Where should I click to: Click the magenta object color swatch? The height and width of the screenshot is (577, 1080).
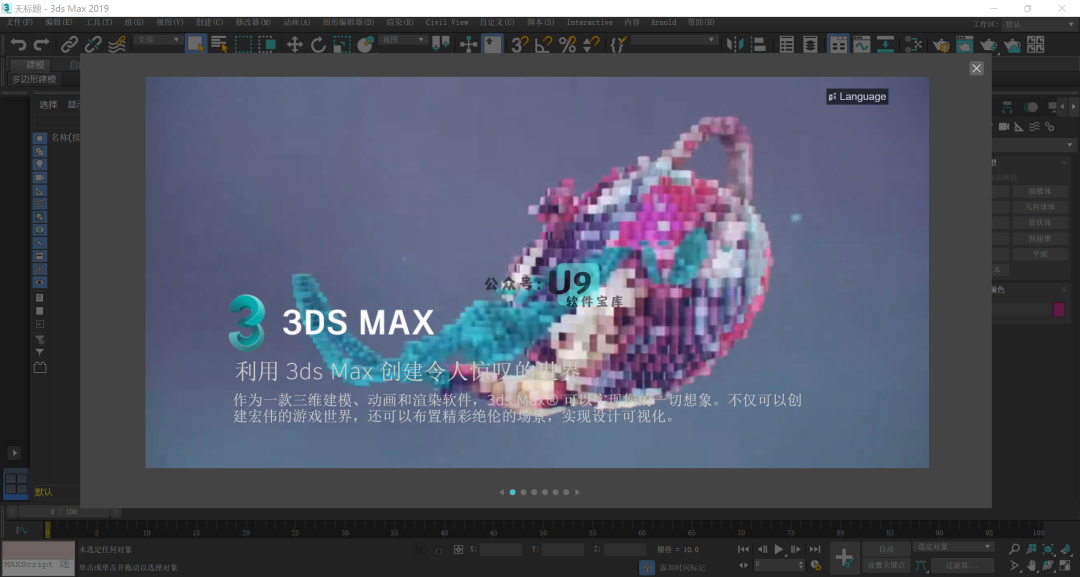click(x=1059, y=310)
